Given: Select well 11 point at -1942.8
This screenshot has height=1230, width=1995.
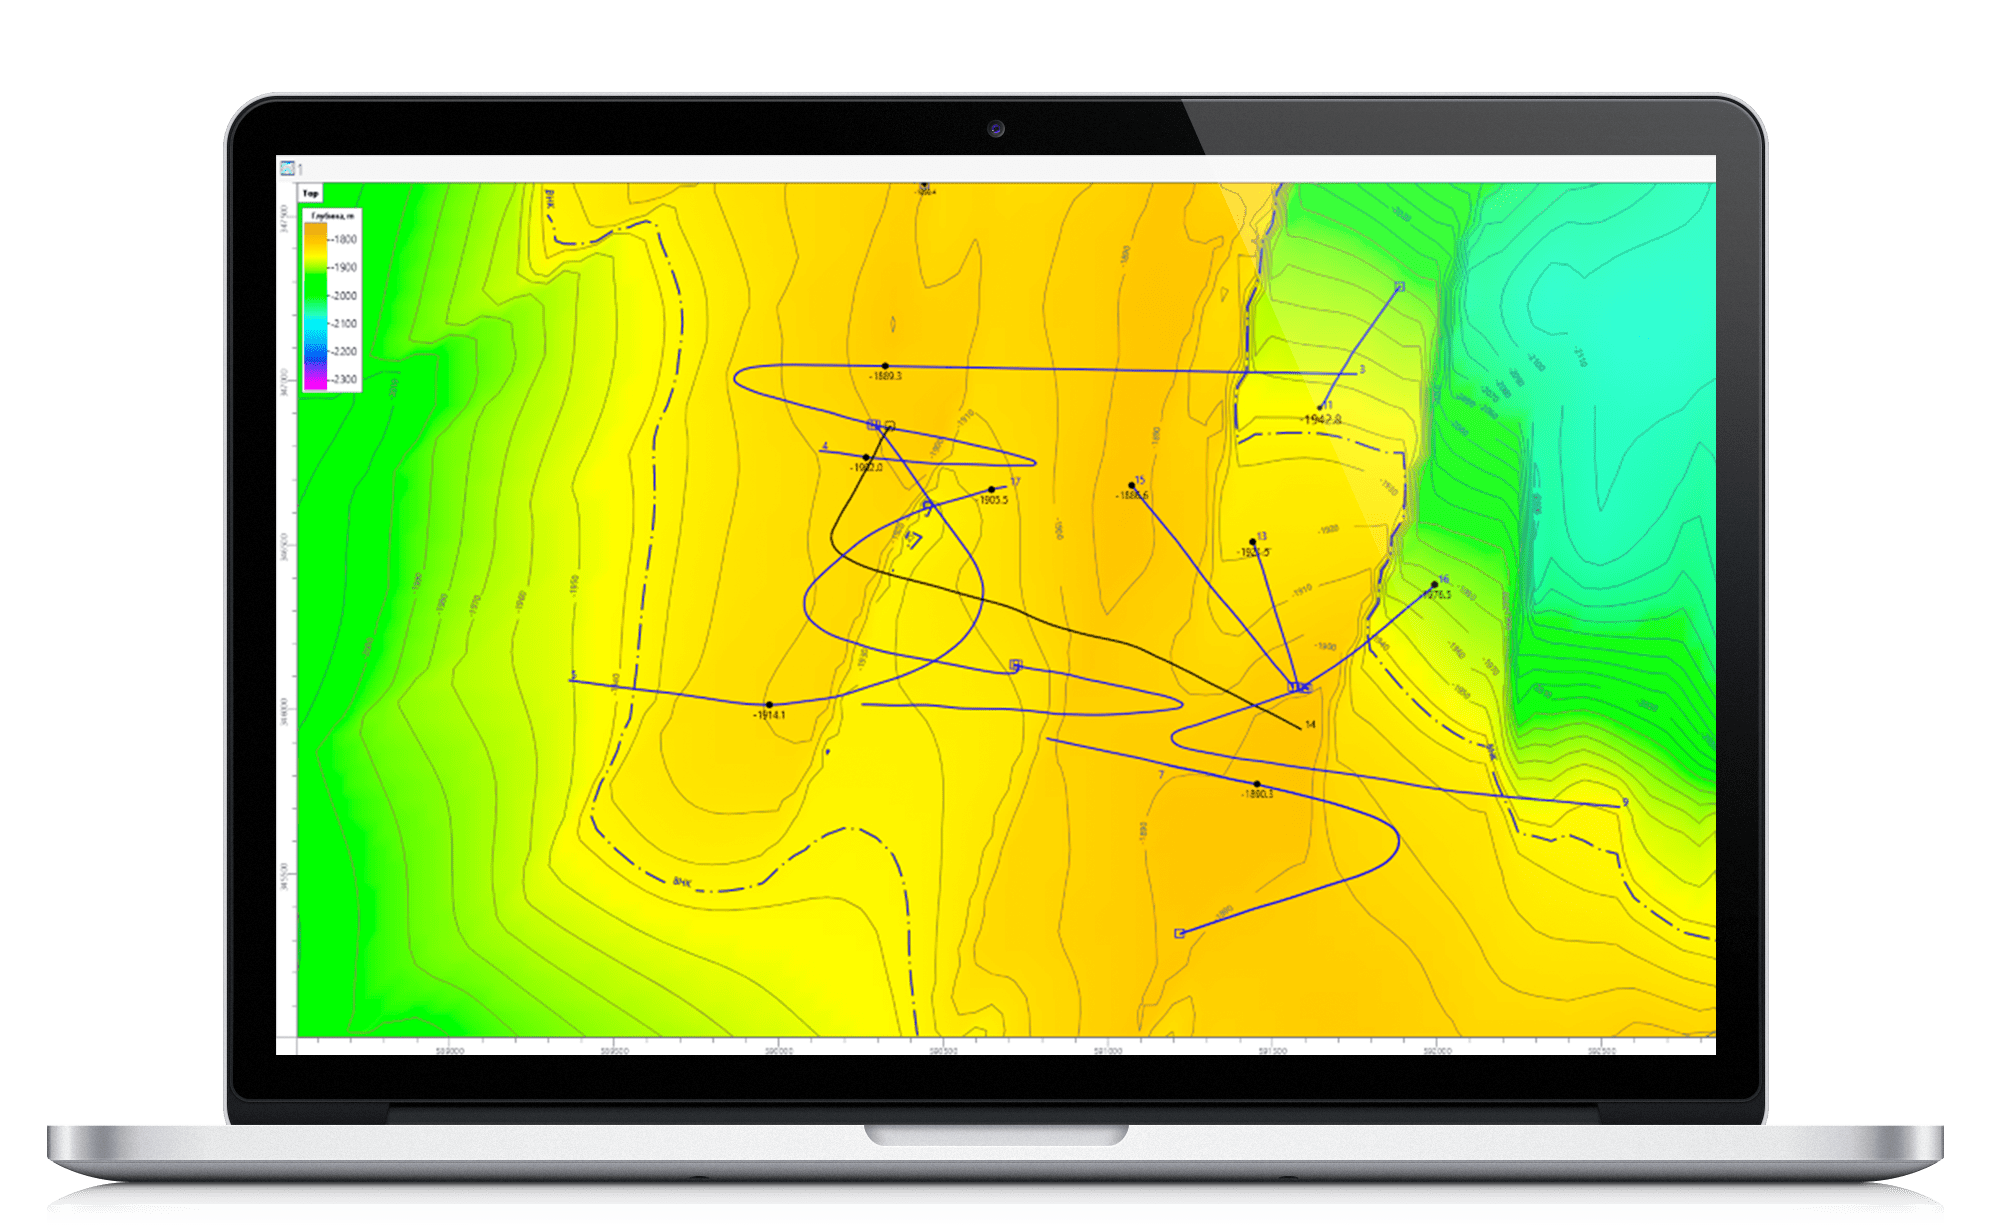Looking at the screenshot, I should [x=1320, y=407].
